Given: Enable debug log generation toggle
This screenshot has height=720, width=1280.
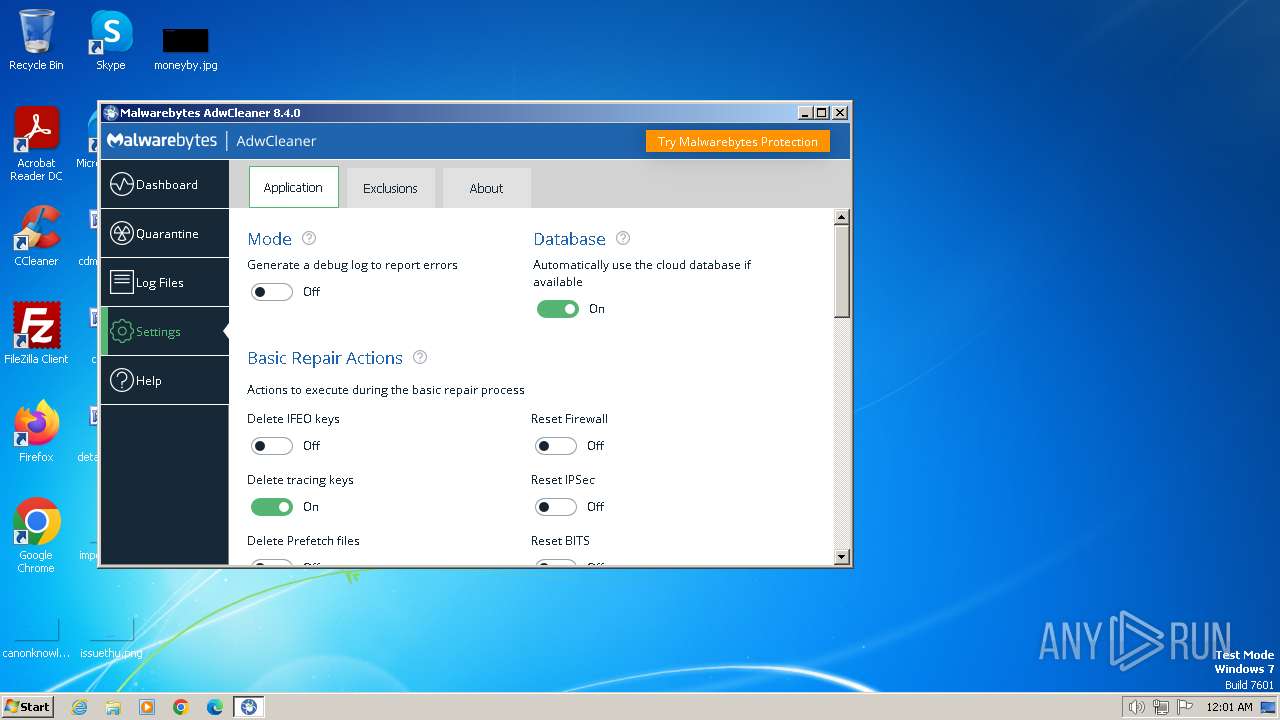Looking at the screenshot, I should (271, 292).
